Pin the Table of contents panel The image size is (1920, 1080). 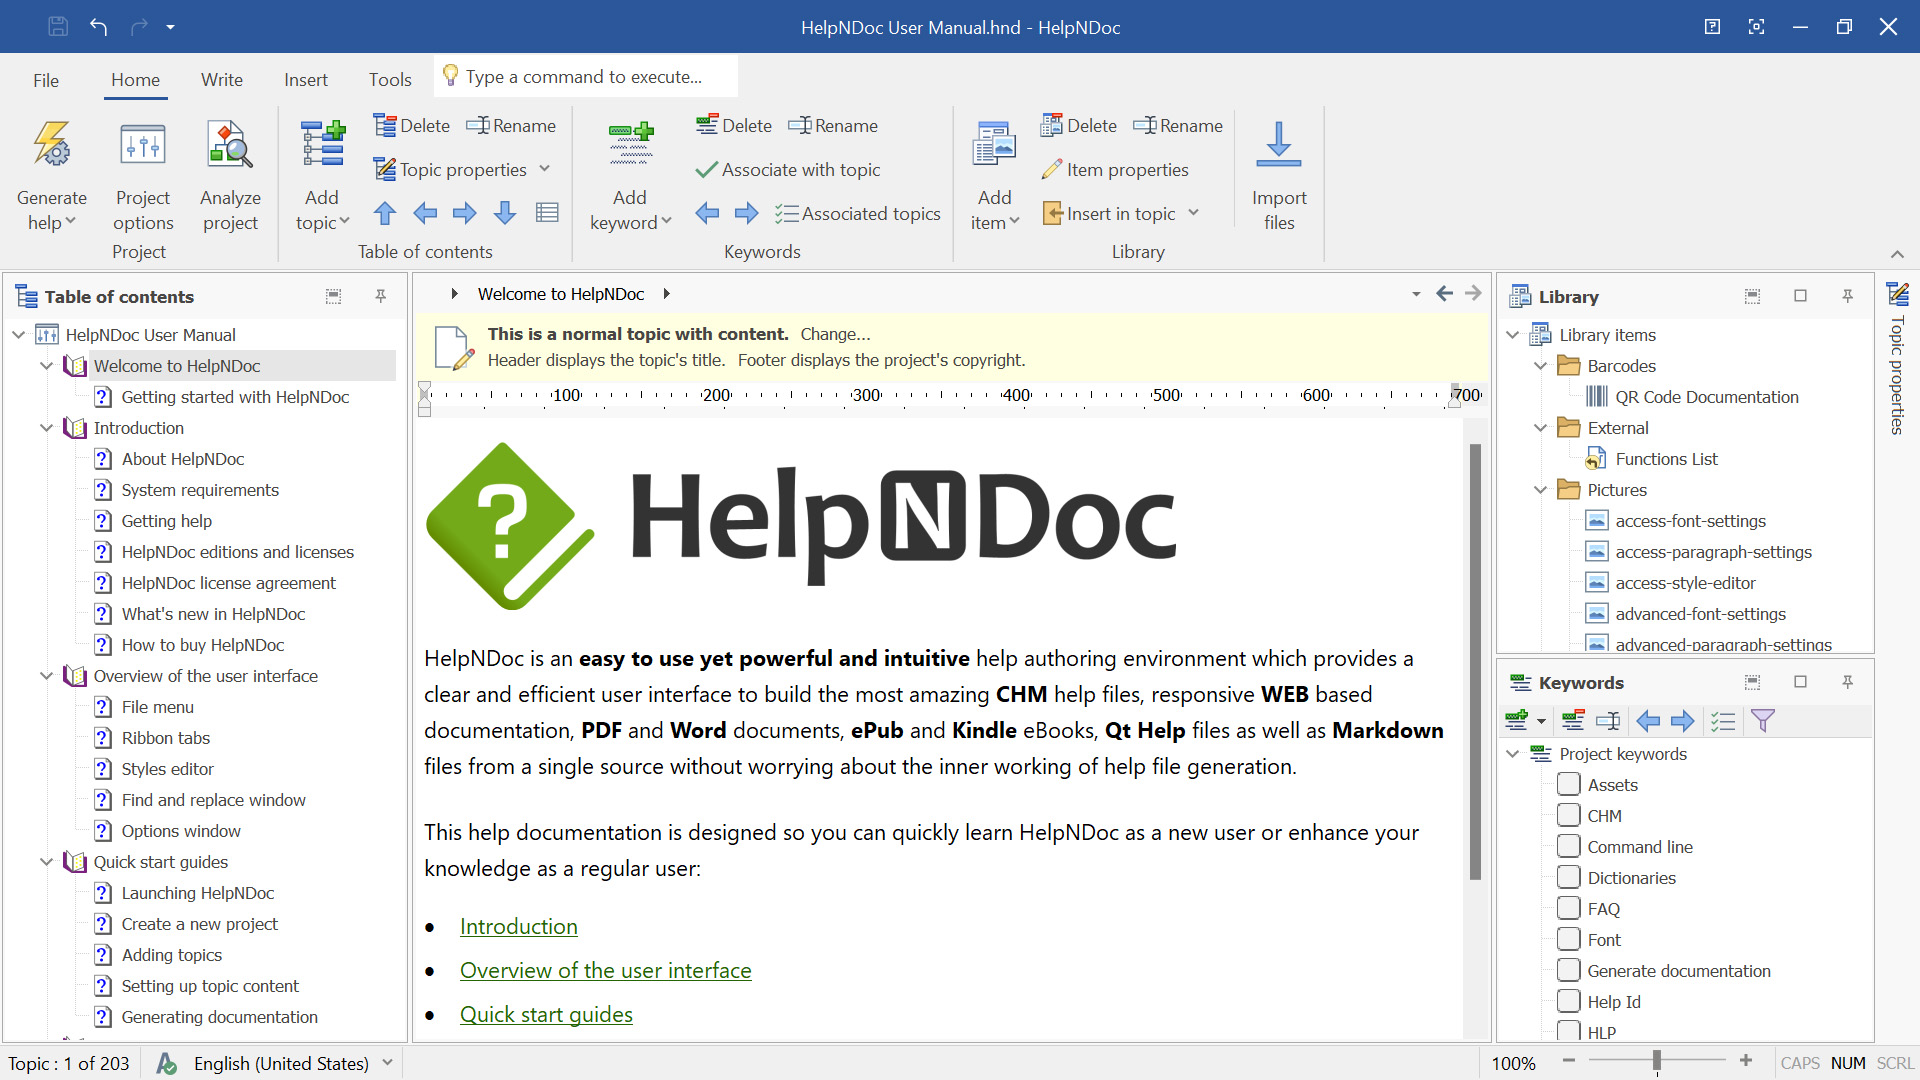coord(381,296)
